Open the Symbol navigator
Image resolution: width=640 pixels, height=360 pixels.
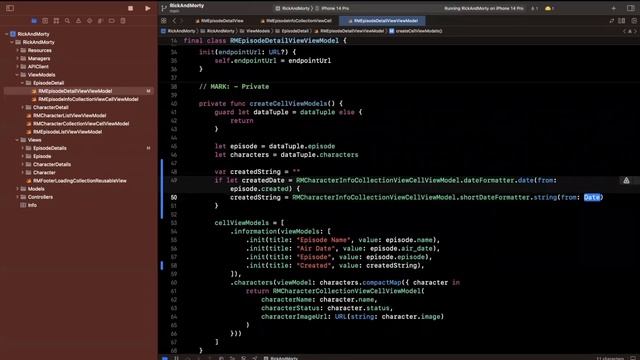(x=56, y=21)
